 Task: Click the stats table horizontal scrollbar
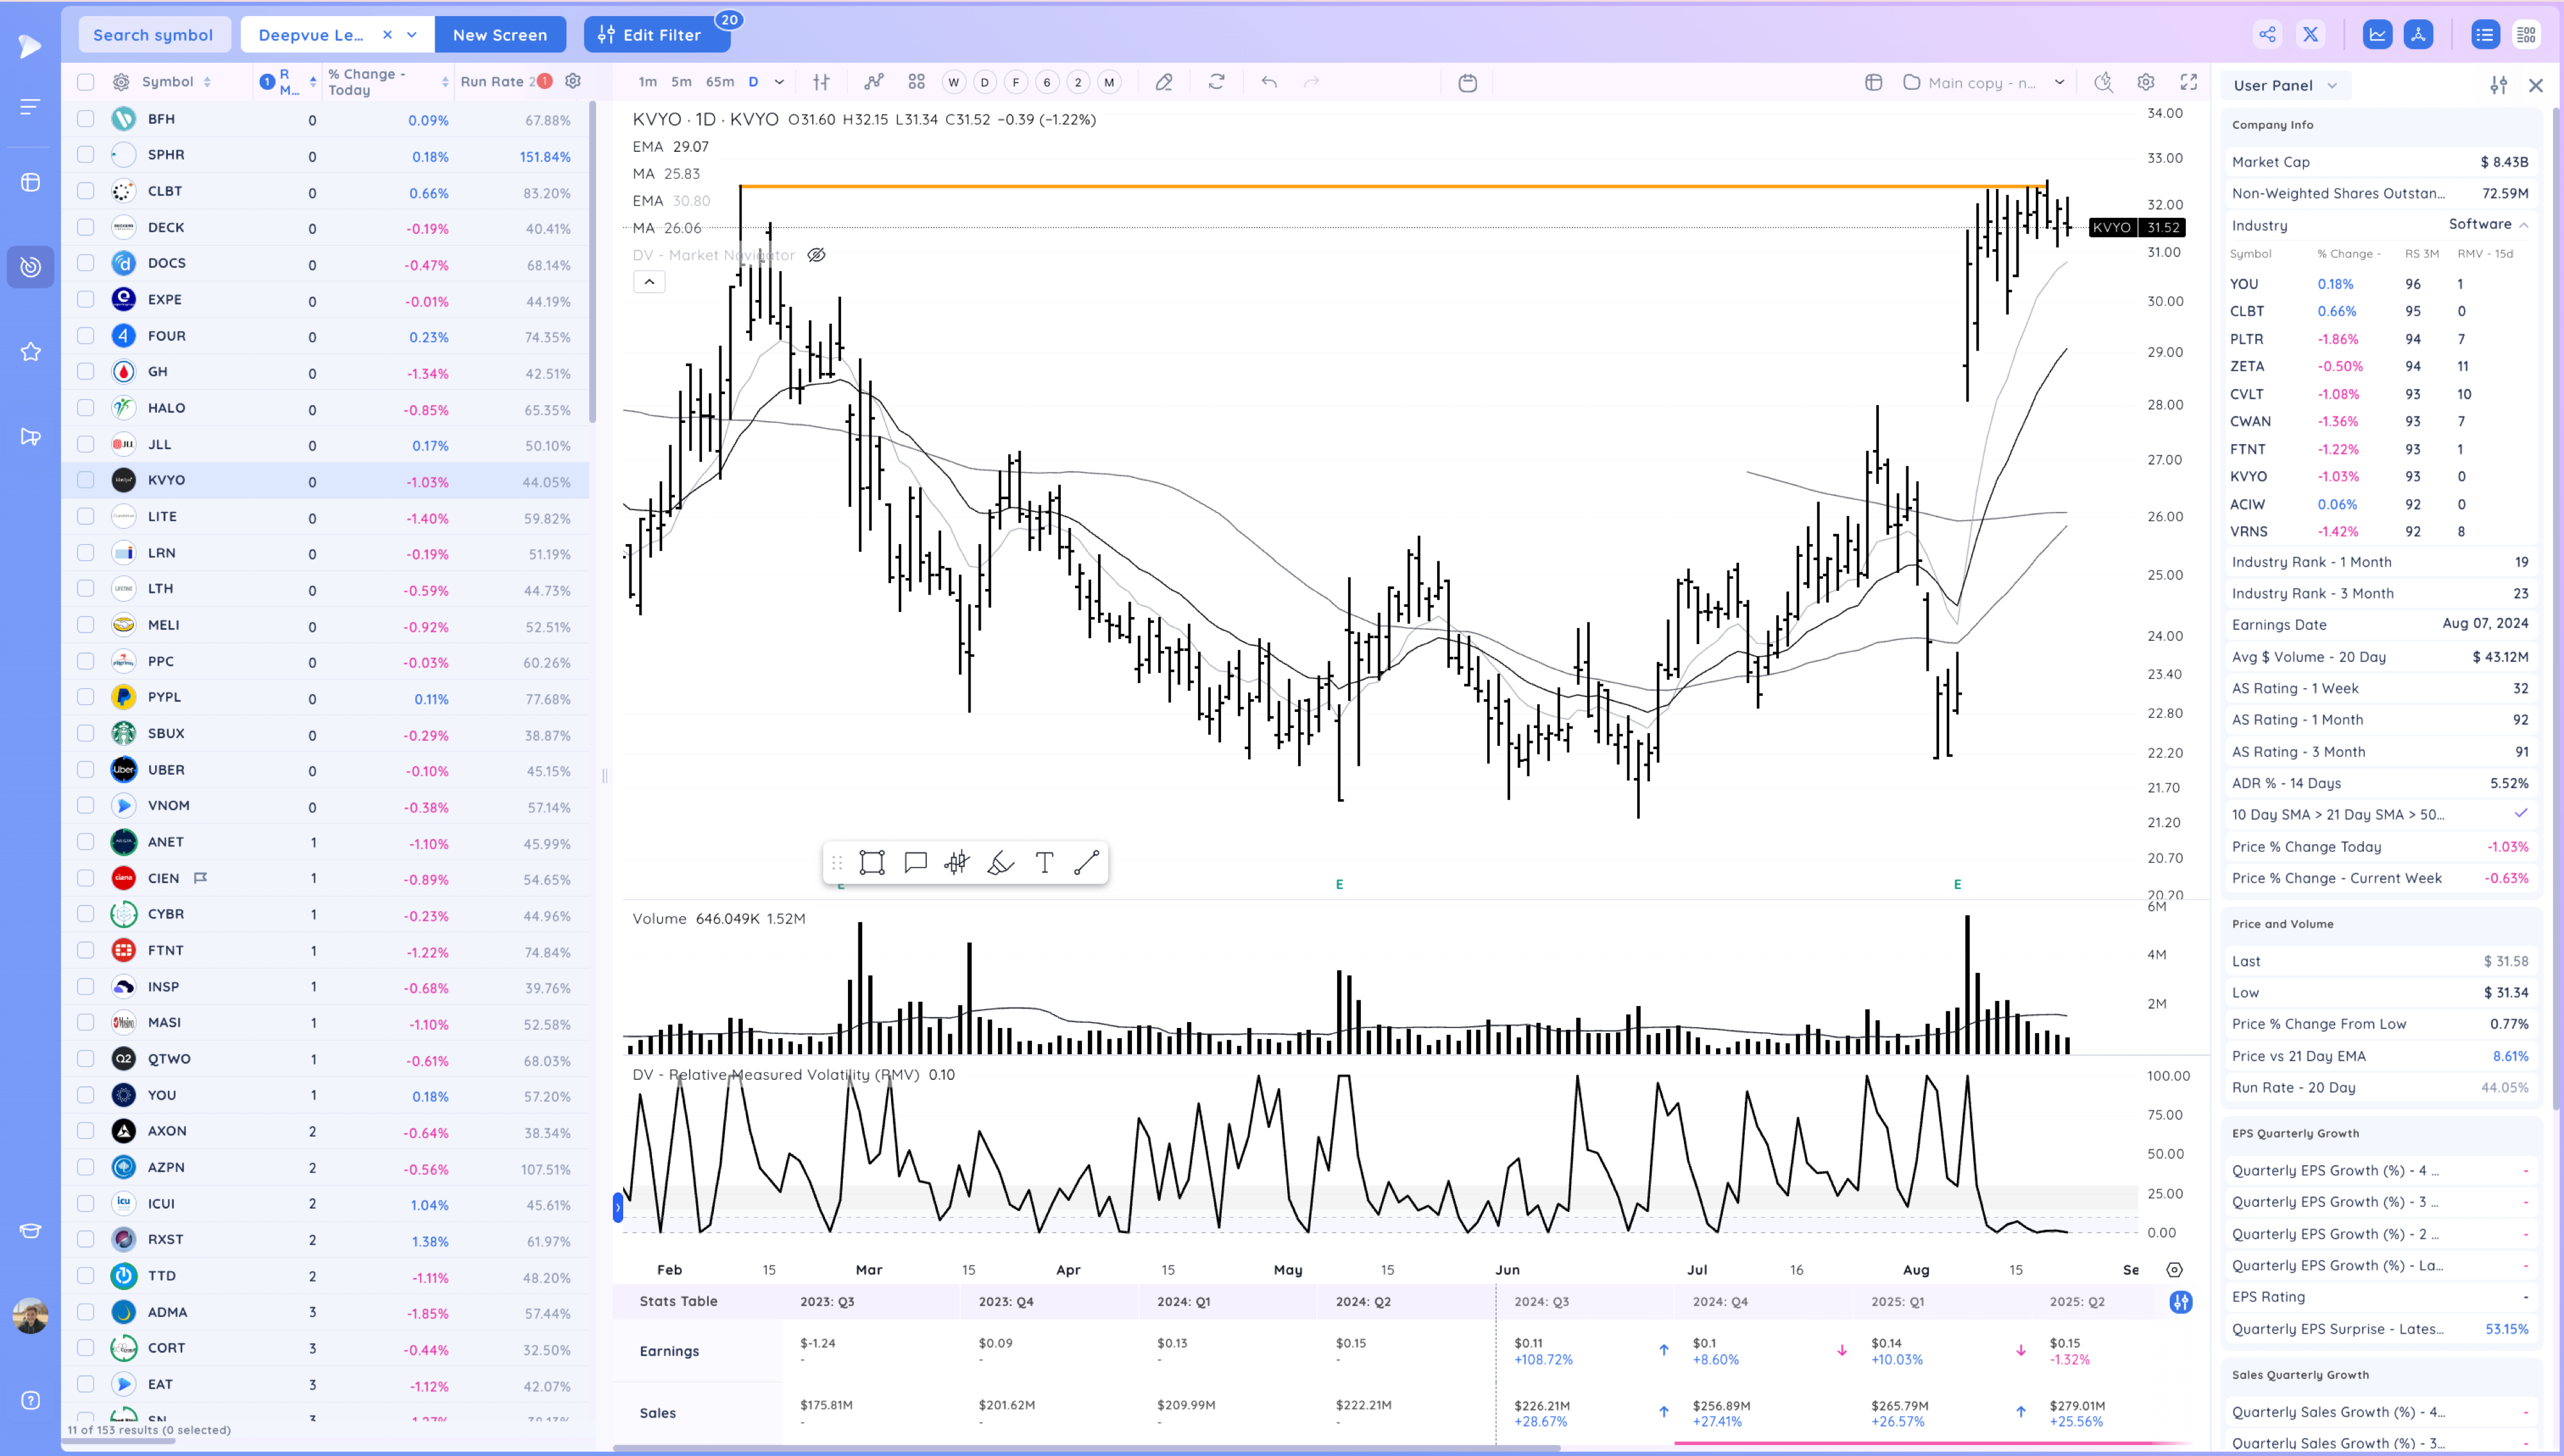coord(1087,1447)
